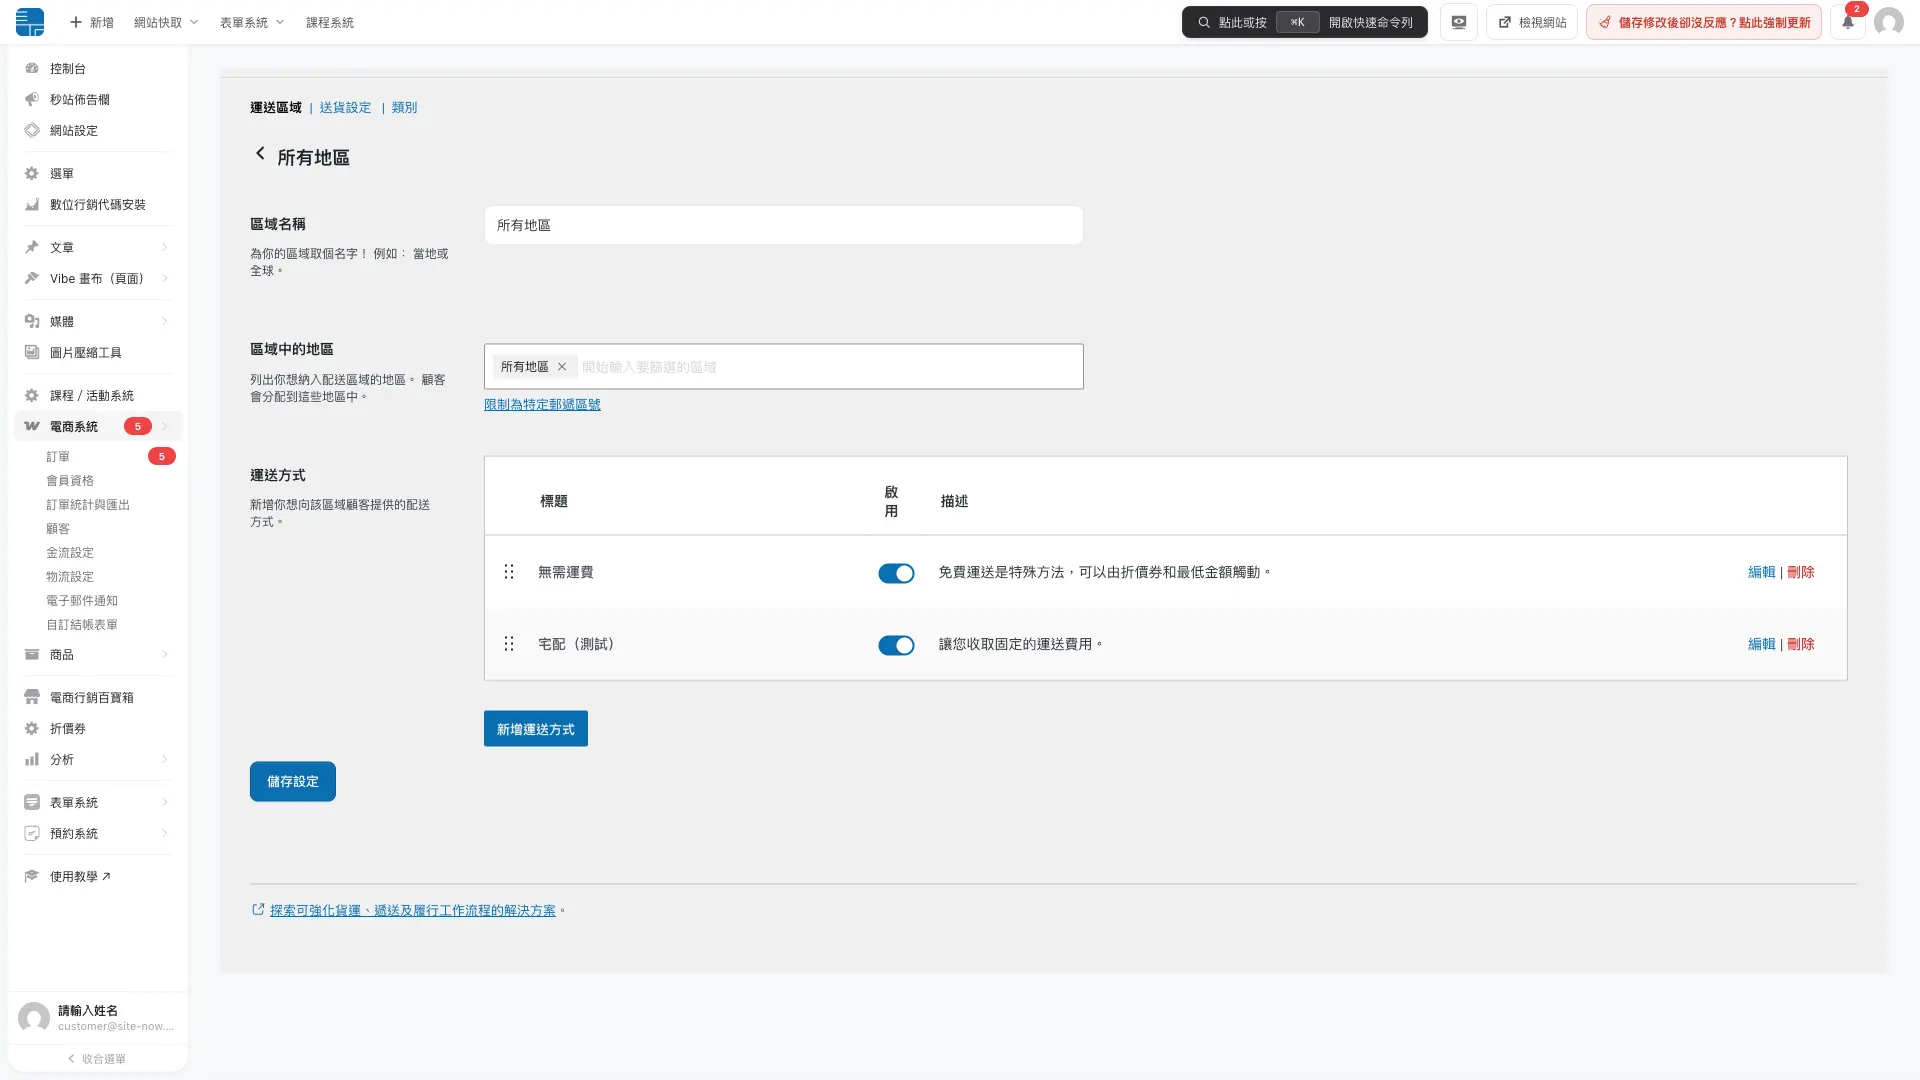The width and height of the screenshot is (1920, 1080).
Task: Grab the drag handle of 無需運費 row
Action: [x=509, y=572]
